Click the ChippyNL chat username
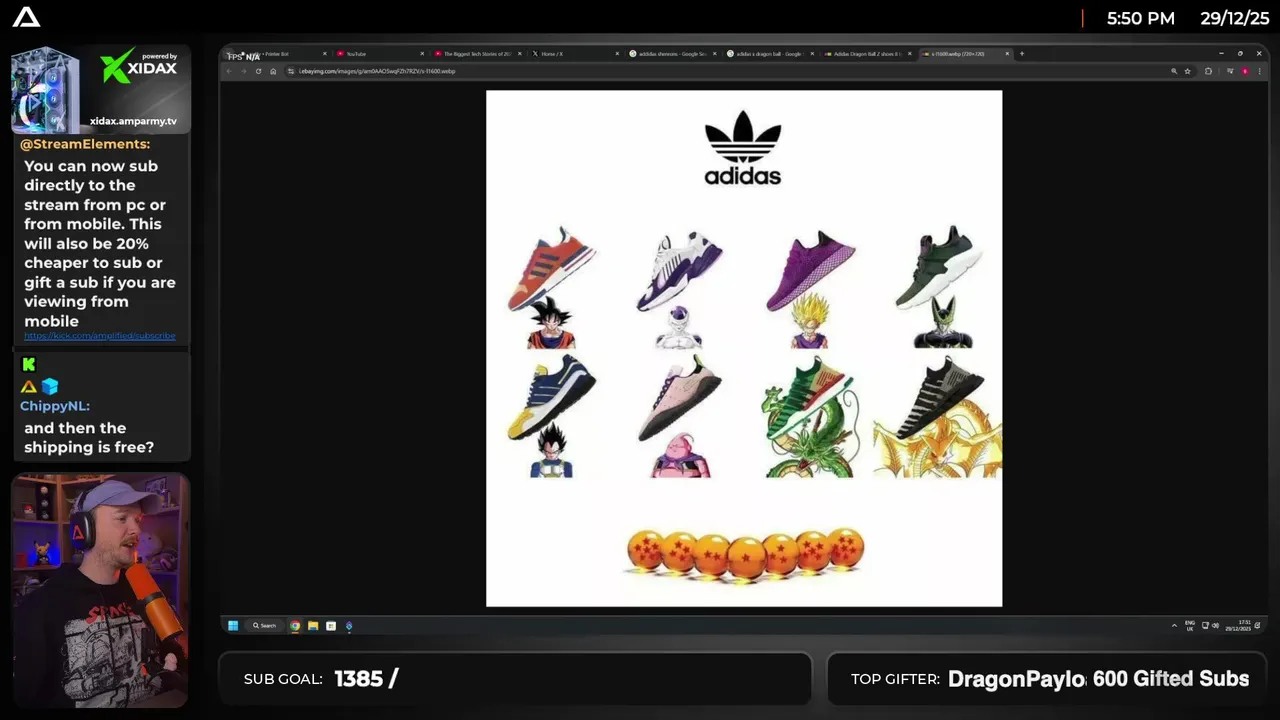1280x720 pixels. tap(55, 406)
